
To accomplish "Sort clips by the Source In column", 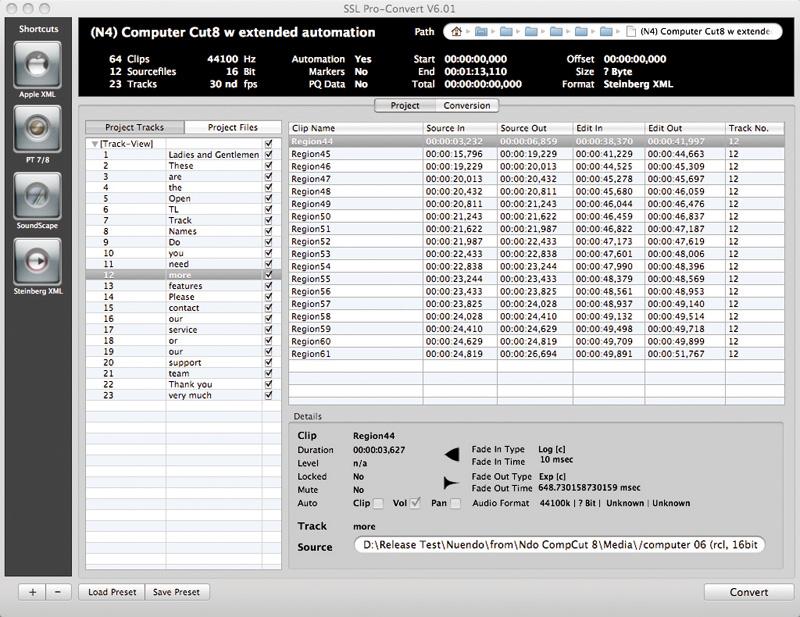I will [x=459, y=129].
